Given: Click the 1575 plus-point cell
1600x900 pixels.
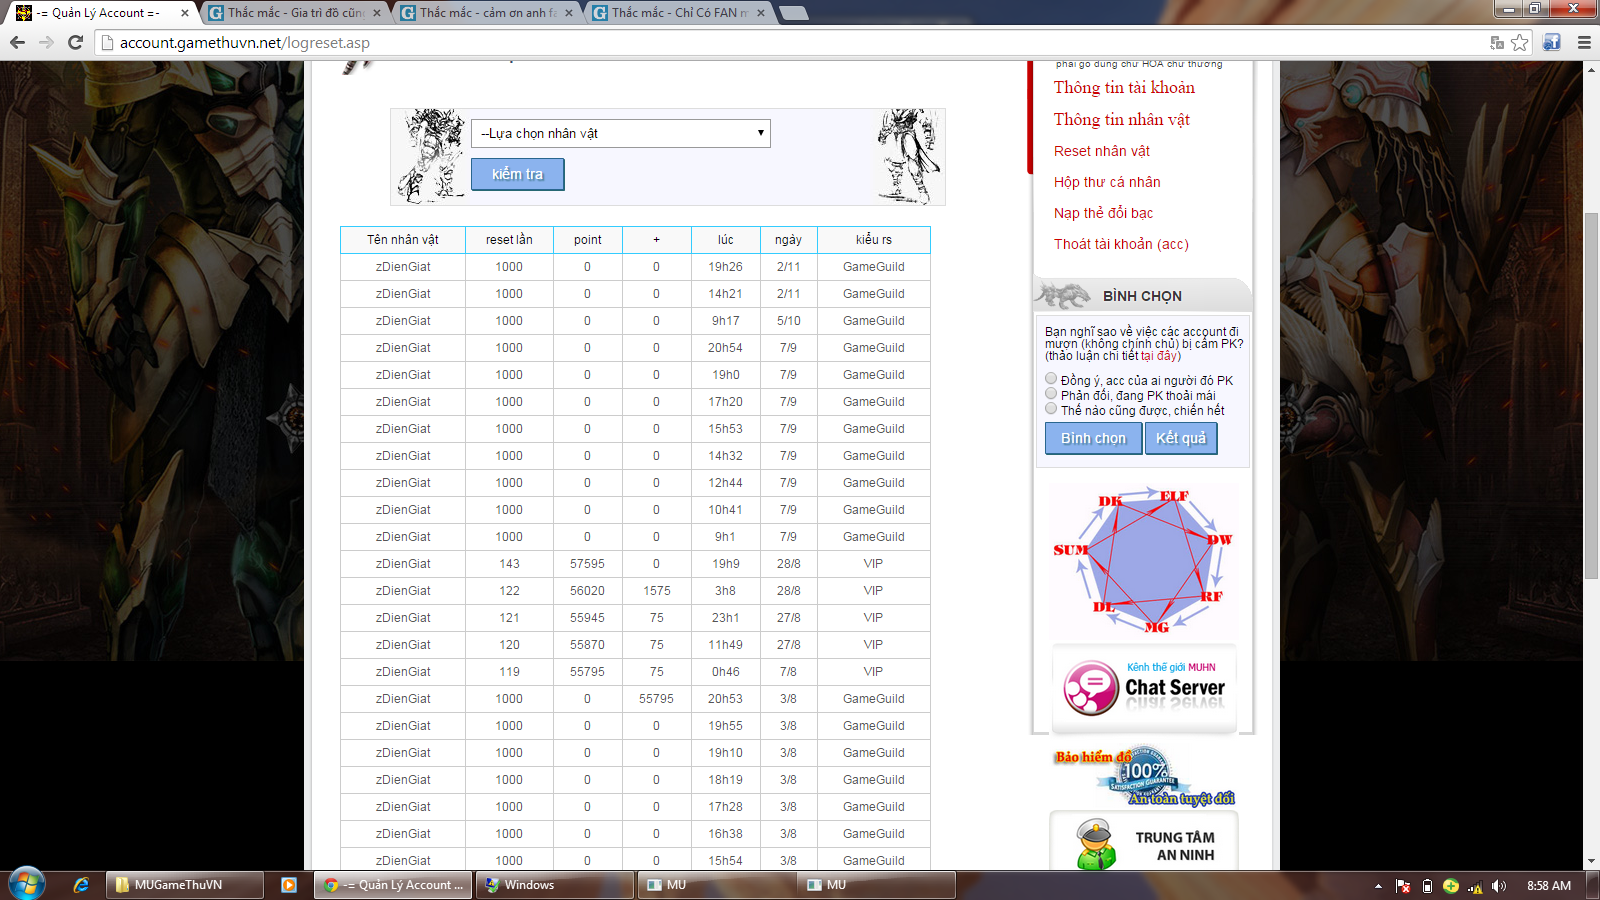Looking at the screenshot, I should [657, 591].
